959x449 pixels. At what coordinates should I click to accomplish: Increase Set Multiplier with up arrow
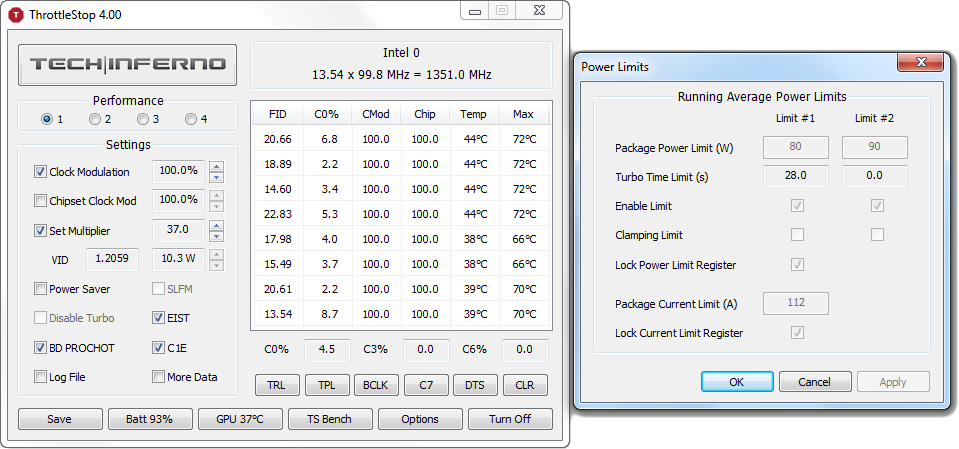click(217, 225)
